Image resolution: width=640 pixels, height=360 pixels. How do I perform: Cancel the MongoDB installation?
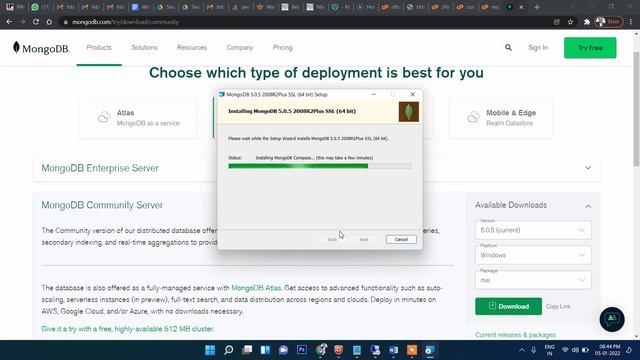tap(401, 240)
